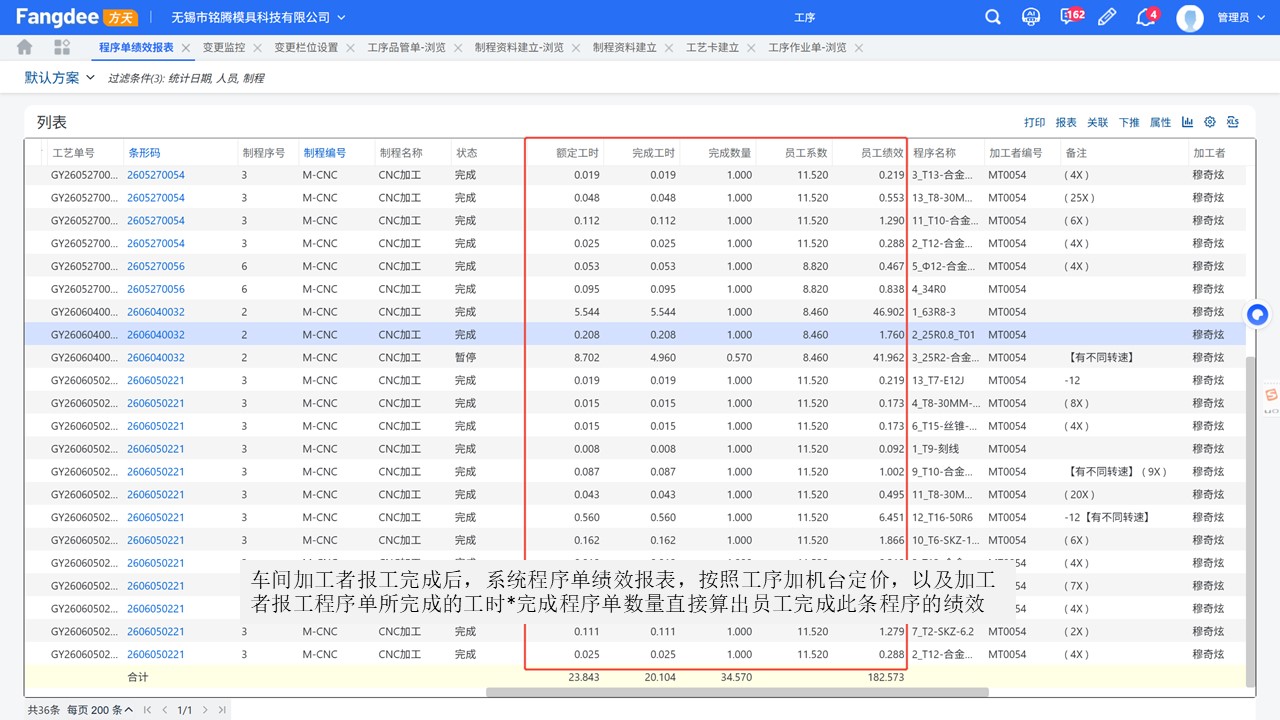Open the list settings gear icon
Viewport: 1280px width, 720px height.
pos(1210,122)
